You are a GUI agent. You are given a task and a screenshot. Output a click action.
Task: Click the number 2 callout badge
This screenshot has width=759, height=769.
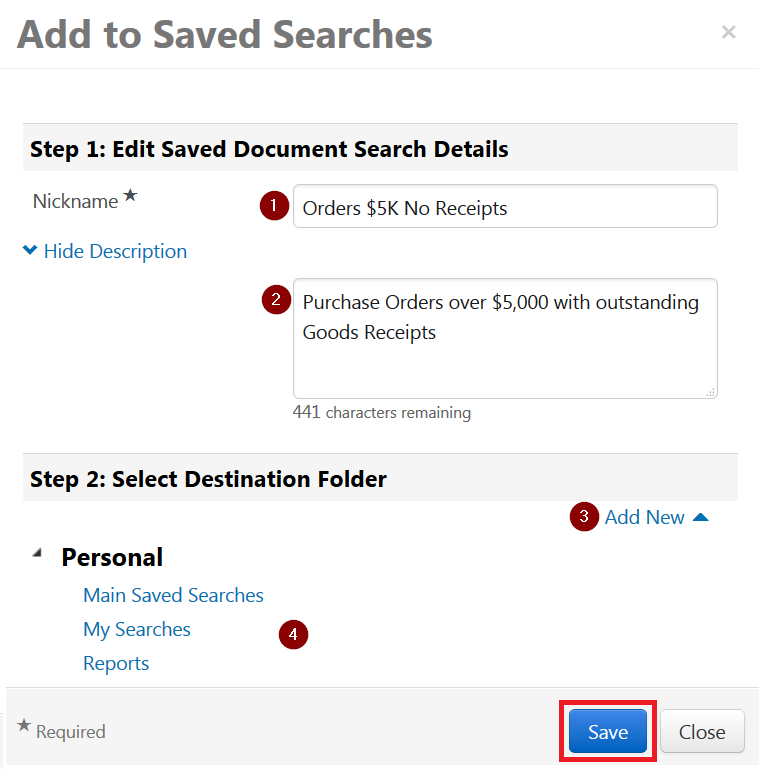[275, 300]
